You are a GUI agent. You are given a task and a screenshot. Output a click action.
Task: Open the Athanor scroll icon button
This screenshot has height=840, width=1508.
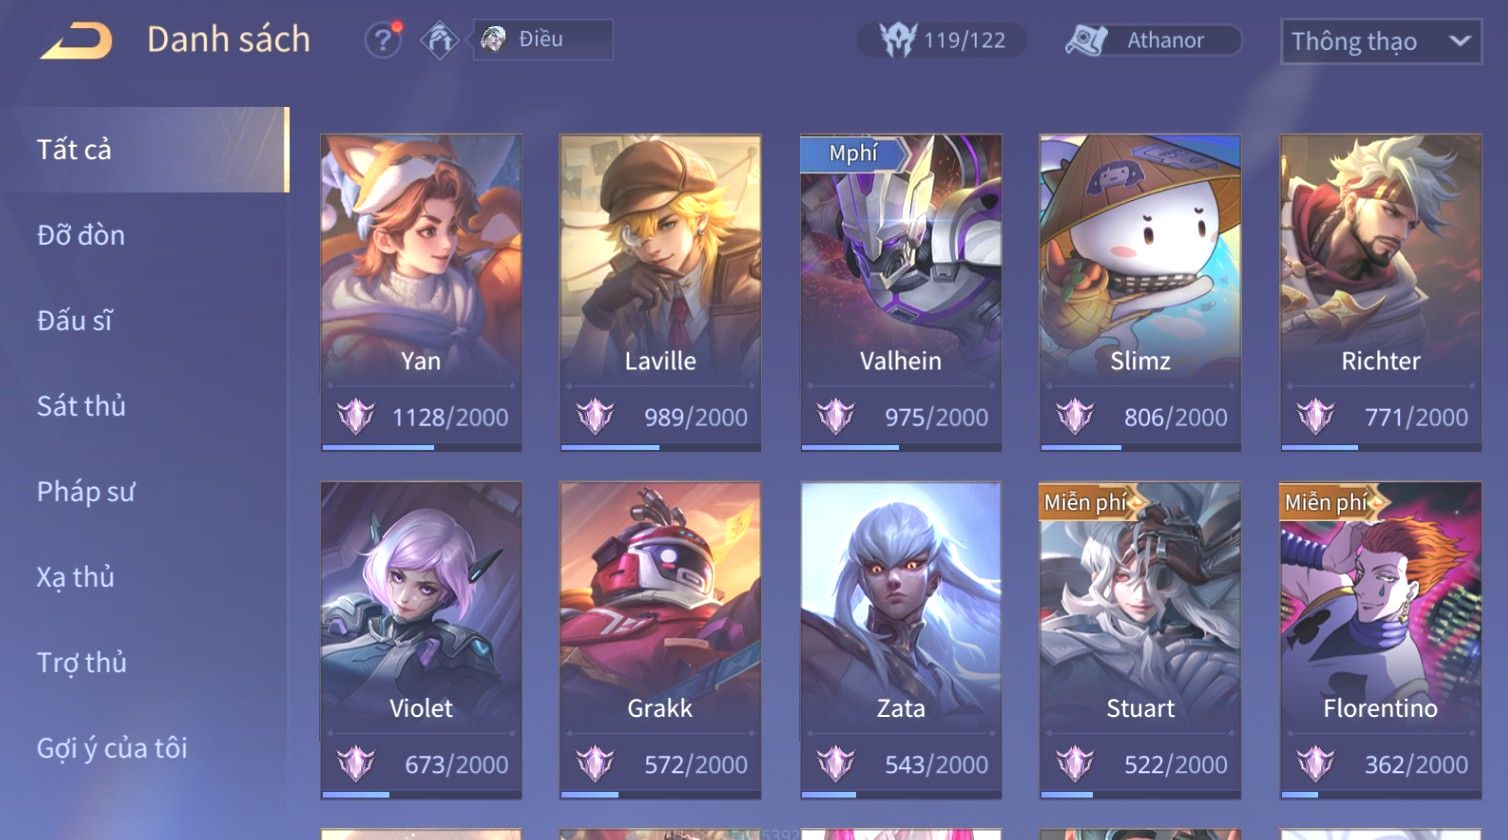1087,40
